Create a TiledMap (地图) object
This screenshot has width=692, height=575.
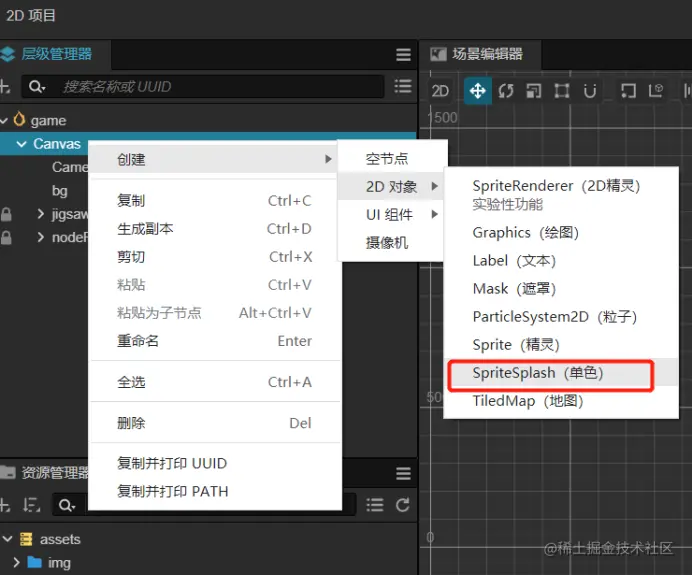pos(561,401)
